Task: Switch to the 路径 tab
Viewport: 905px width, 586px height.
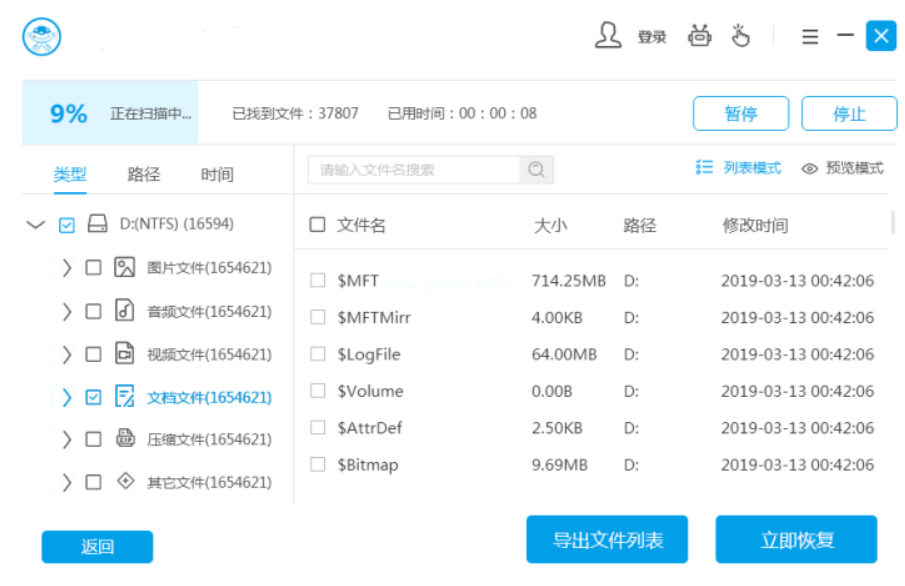Action: click(x=143, y=174)
